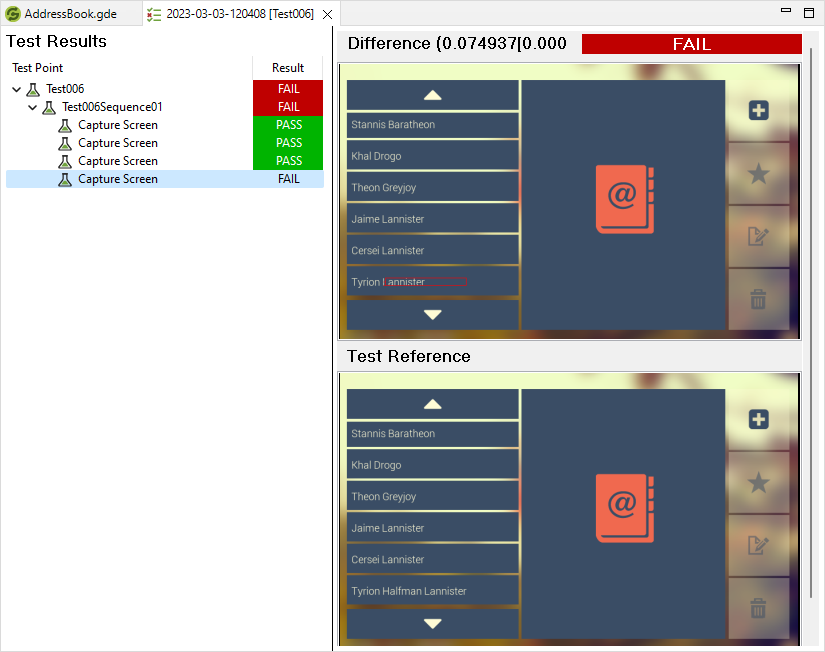Screen dimensions: 825x652
Task: Click the up scroll arrow above Stannis Baratheon
Action: (x=432, y=94)
